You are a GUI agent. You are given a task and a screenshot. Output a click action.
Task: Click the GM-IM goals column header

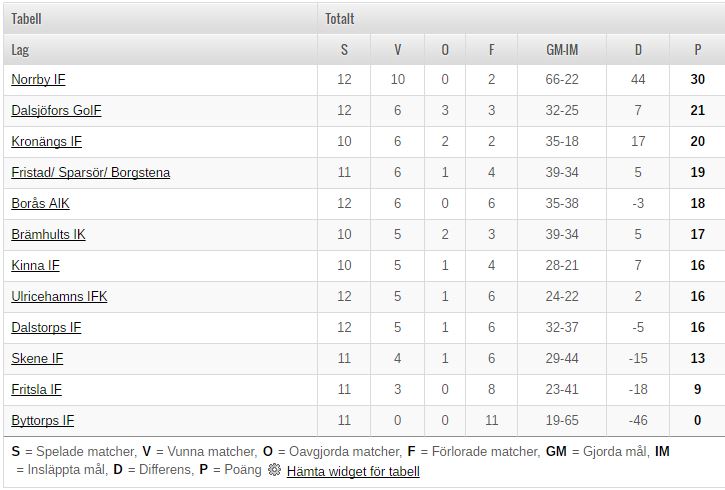[x=562, y=49]
